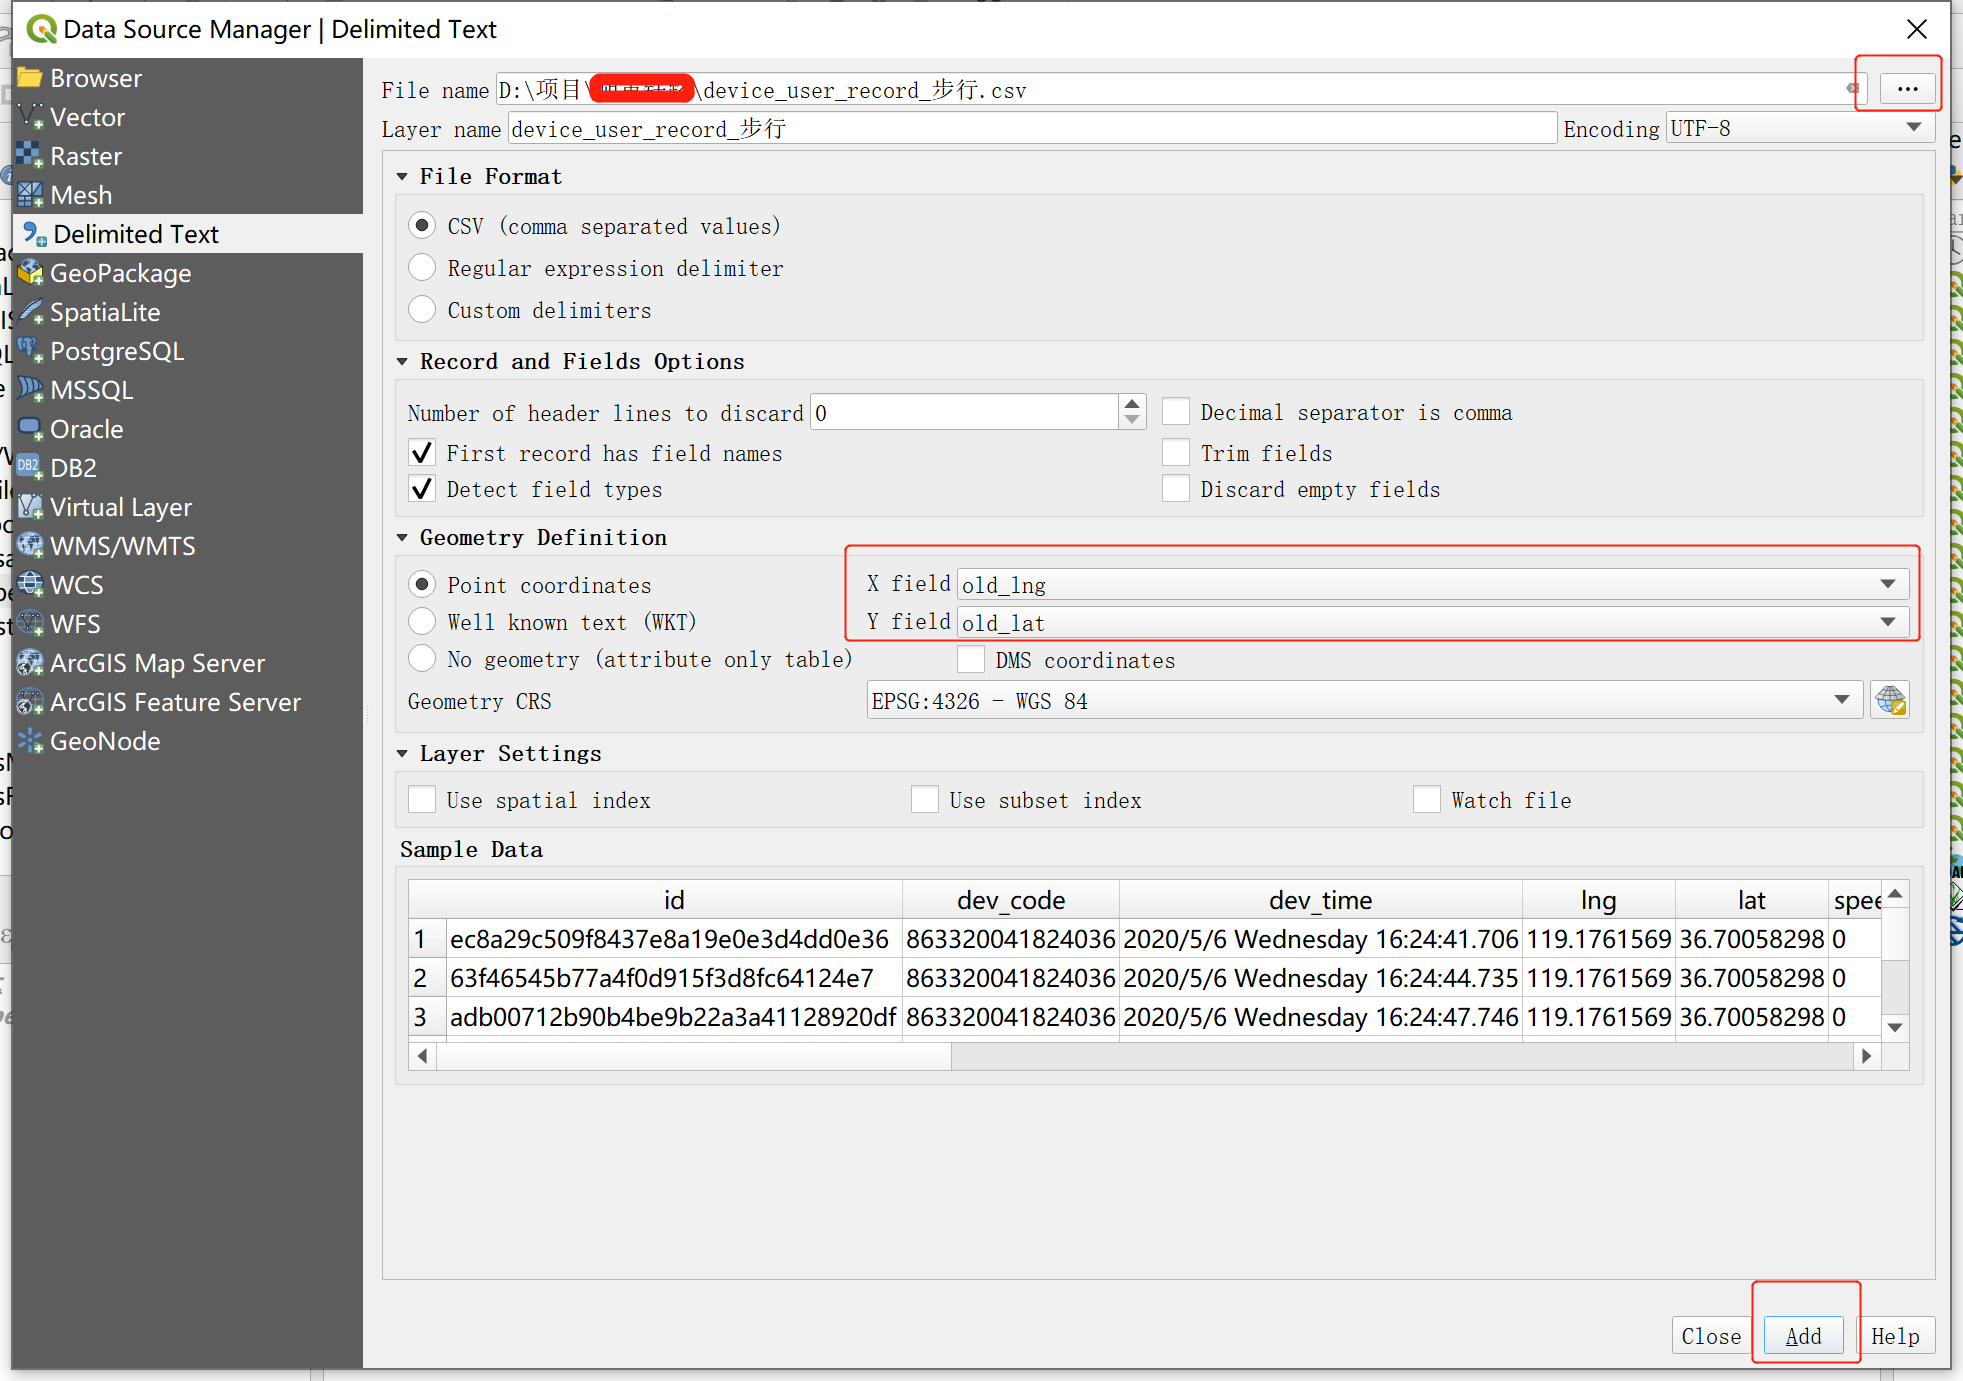Open the ArcGIS Feature Server page
Viewport: 1963px width, 1381px height.
point(175,702)
